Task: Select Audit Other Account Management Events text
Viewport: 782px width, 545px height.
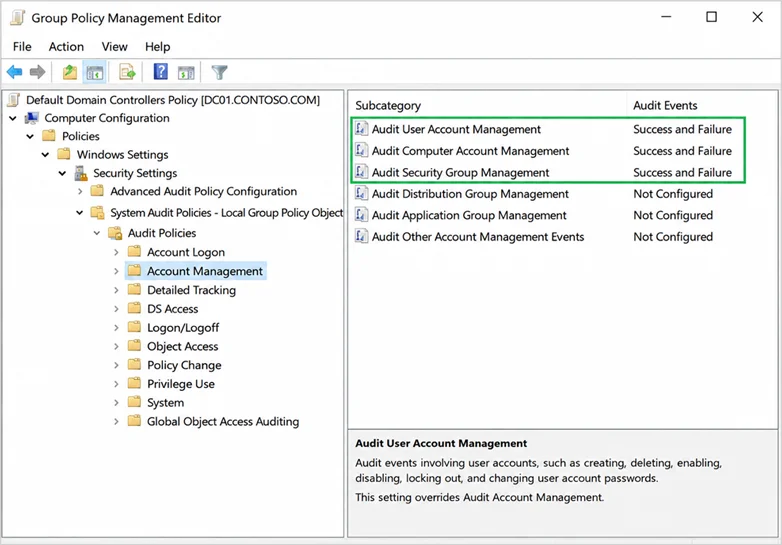Action: pos(478,237)
